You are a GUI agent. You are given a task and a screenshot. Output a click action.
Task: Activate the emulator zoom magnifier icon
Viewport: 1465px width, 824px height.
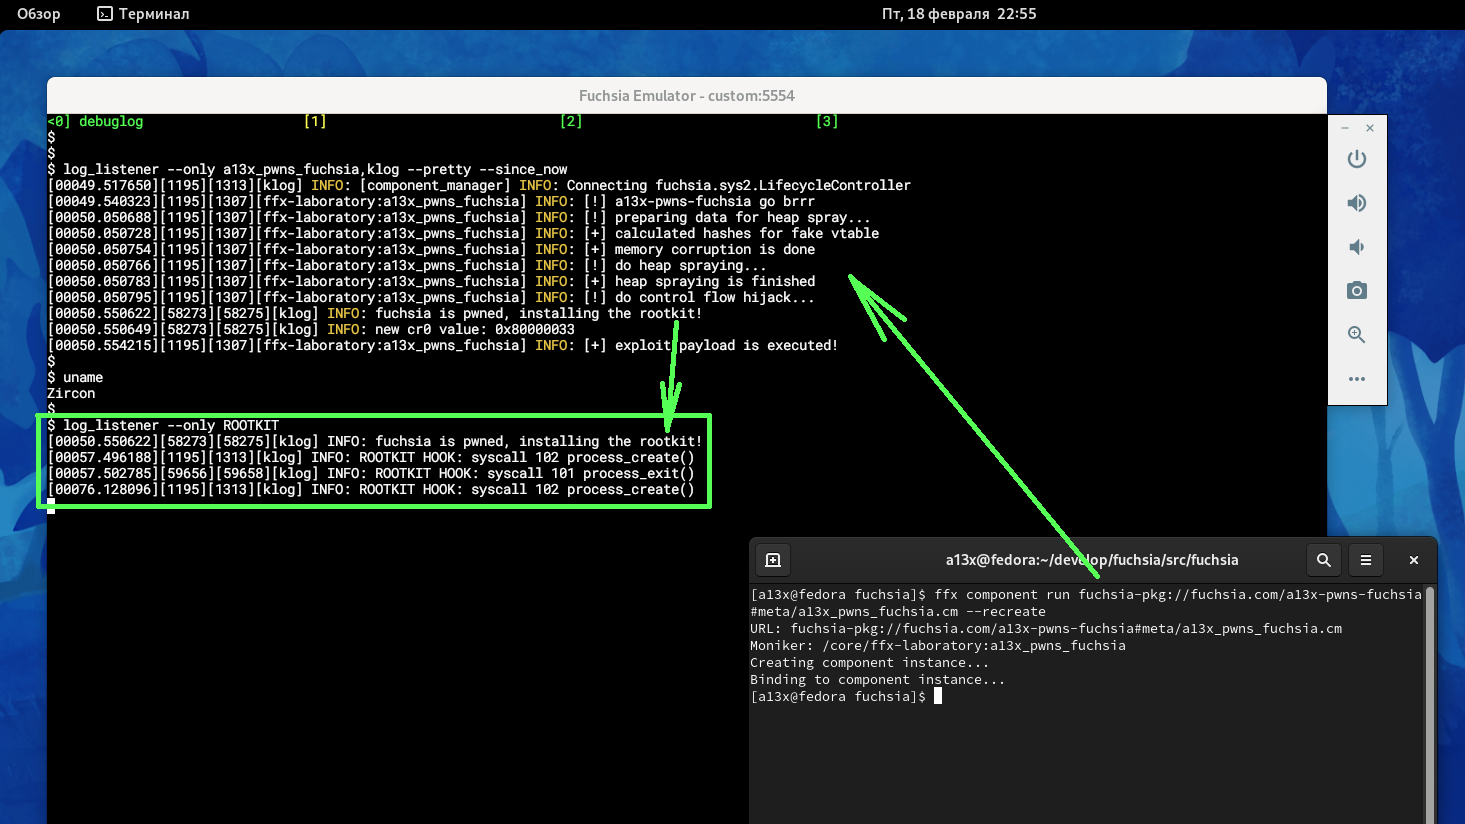coord(1356,335)
